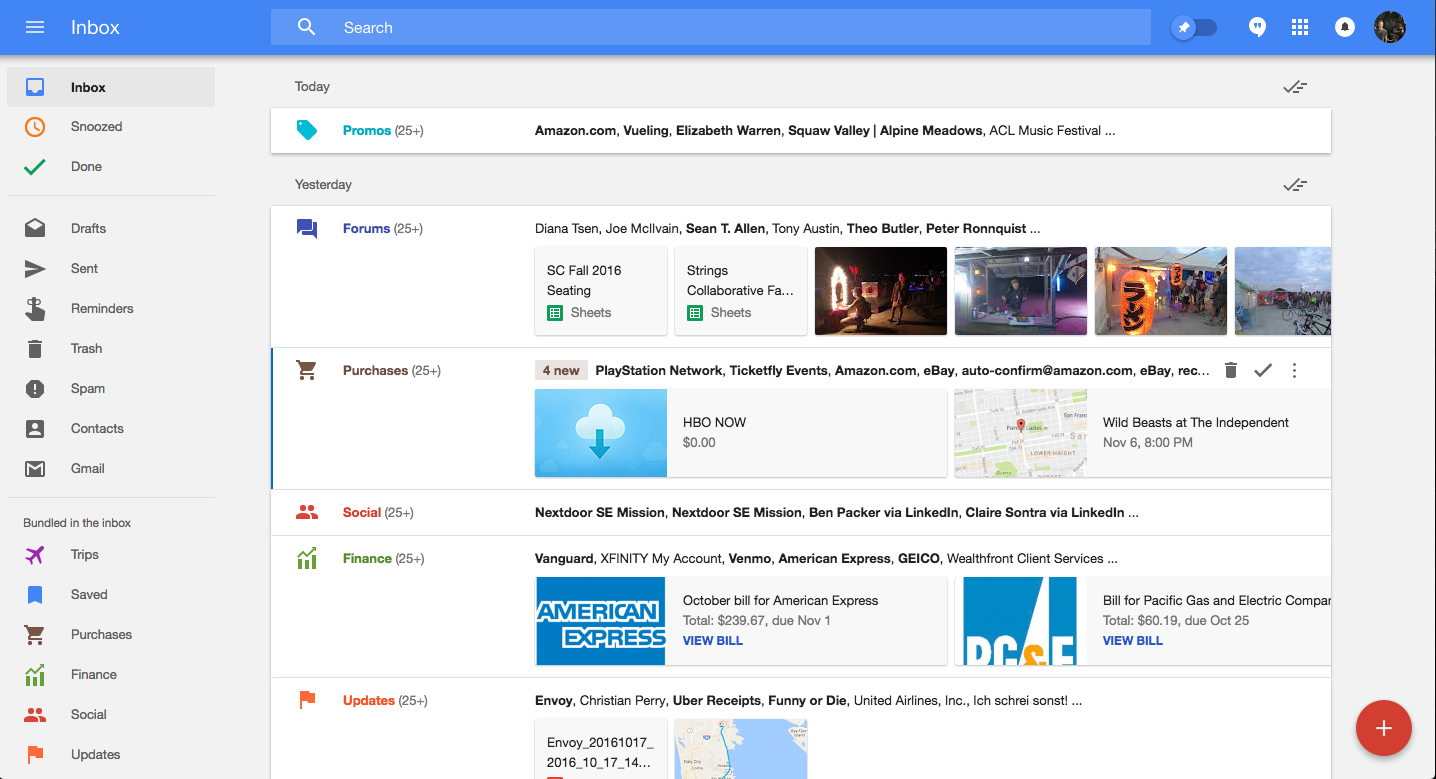Image resolution: width=1436 pixels, height=779 pixels.
Task: Click the 4 new badge in Purchases
Action: (x=561, y=371)
